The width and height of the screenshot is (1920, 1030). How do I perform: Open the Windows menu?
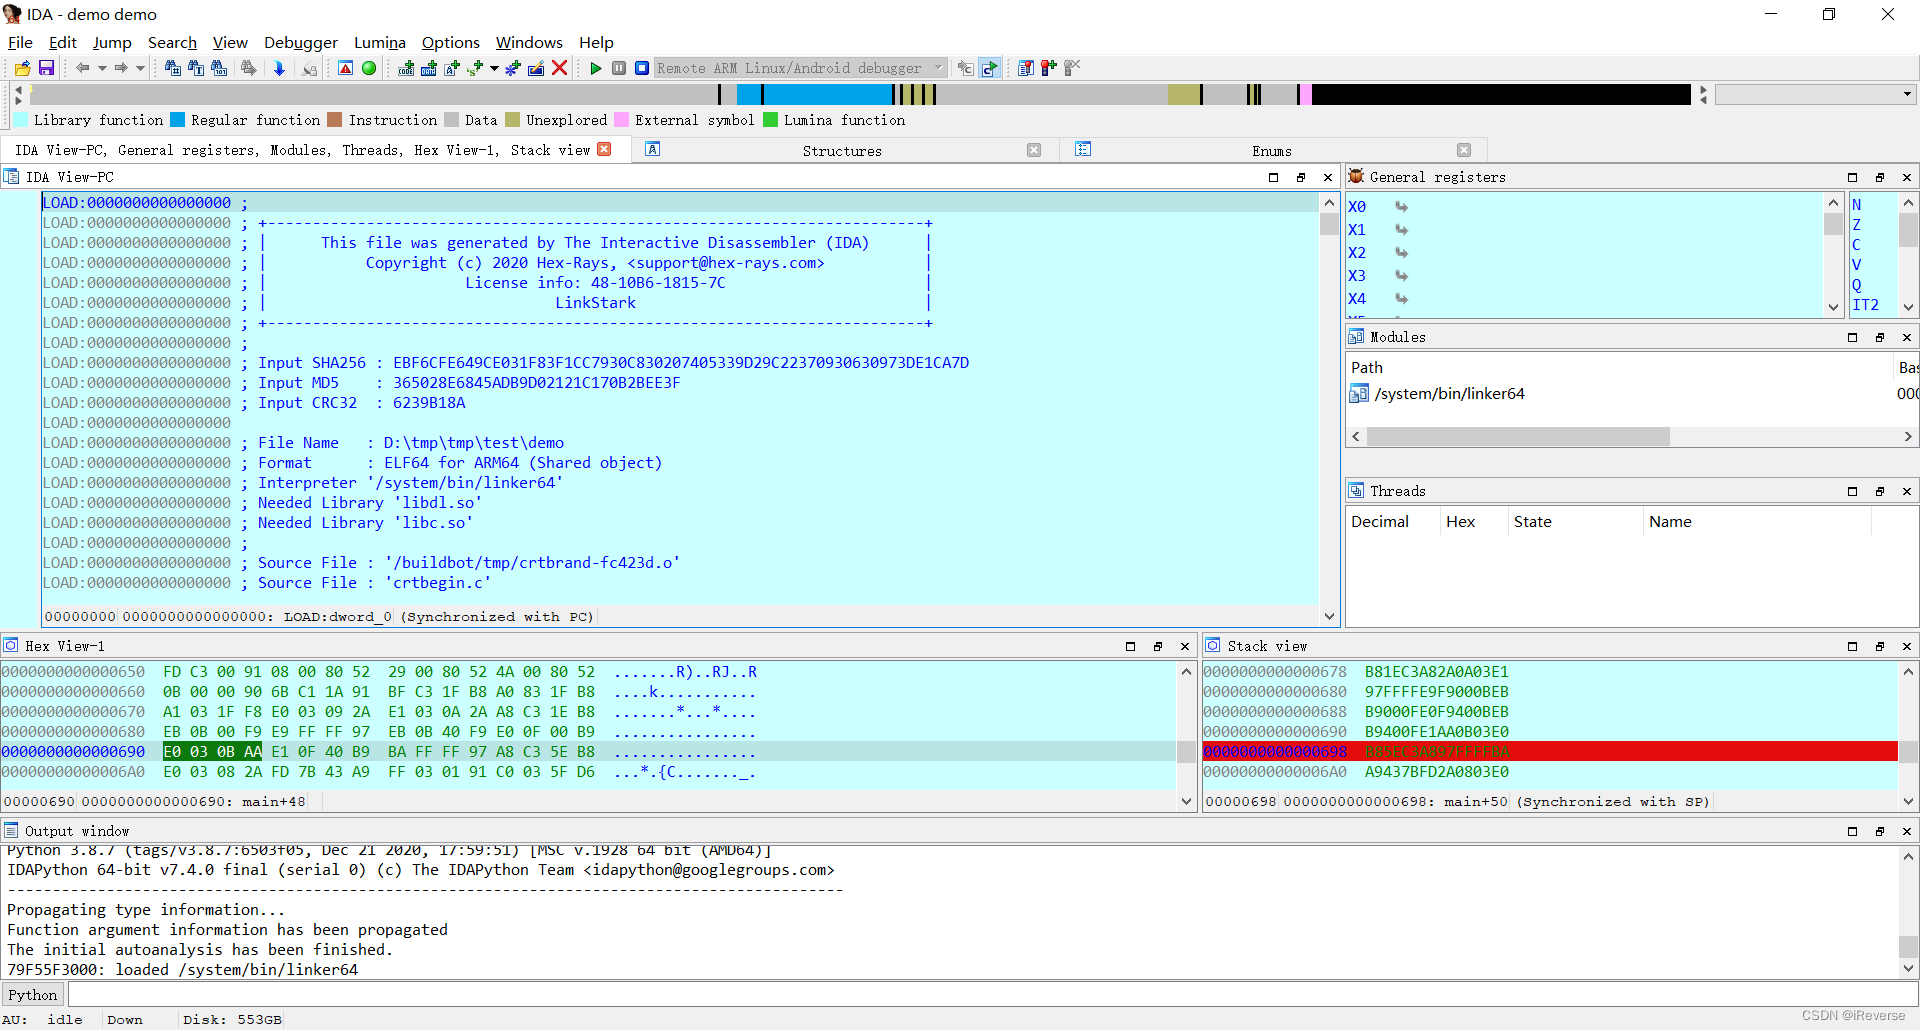(529, 42)
